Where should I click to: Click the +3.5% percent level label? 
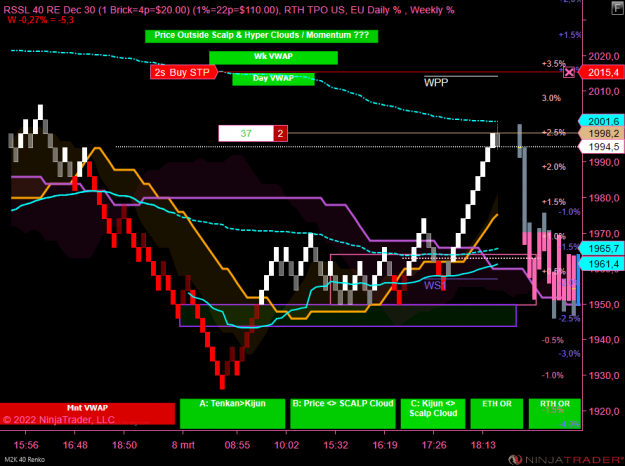pyautogui.click(x=553, y=63)
